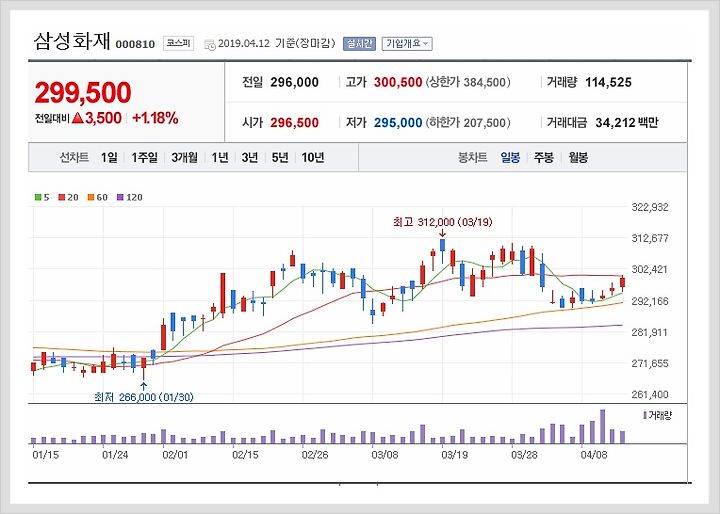Click the 하한가 207,500 text
The height and width of the screenshot is (514, 720).
click(468, 123)
